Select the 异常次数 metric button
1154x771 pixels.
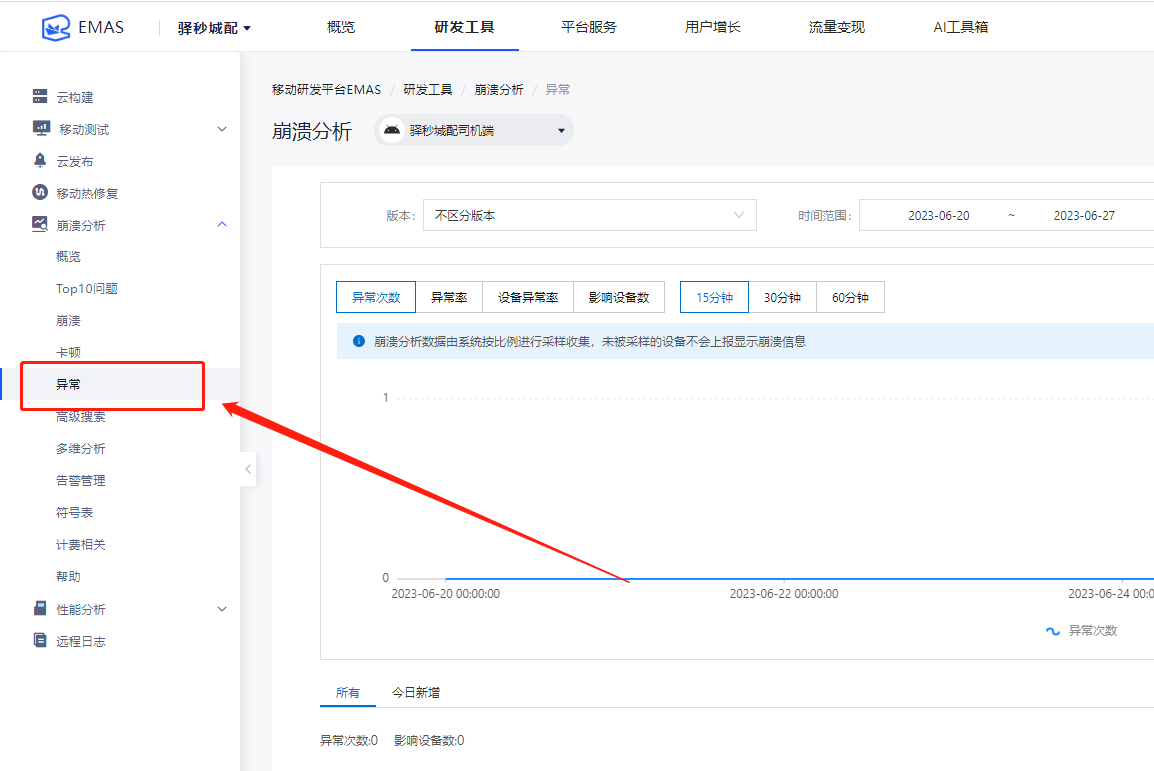coord(376,297)
